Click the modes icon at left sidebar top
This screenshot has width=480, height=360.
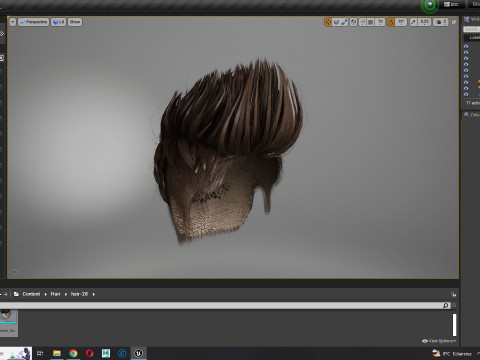2,33
